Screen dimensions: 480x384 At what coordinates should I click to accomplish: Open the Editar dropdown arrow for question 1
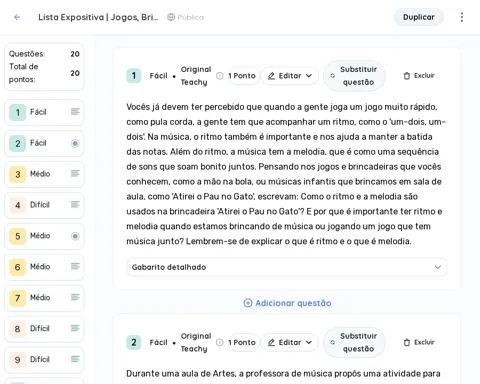coord(309,76)
